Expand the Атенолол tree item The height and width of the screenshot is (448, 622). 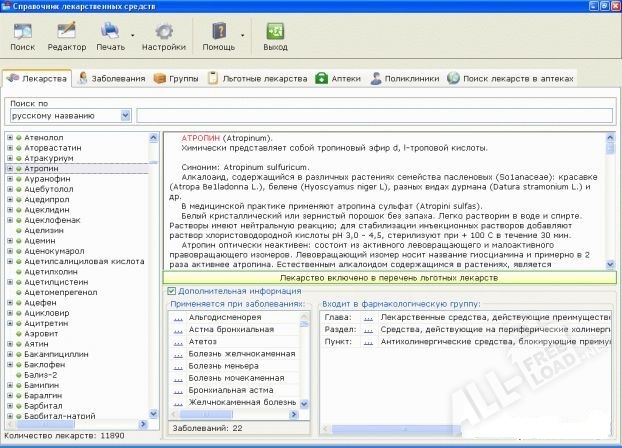9,137
